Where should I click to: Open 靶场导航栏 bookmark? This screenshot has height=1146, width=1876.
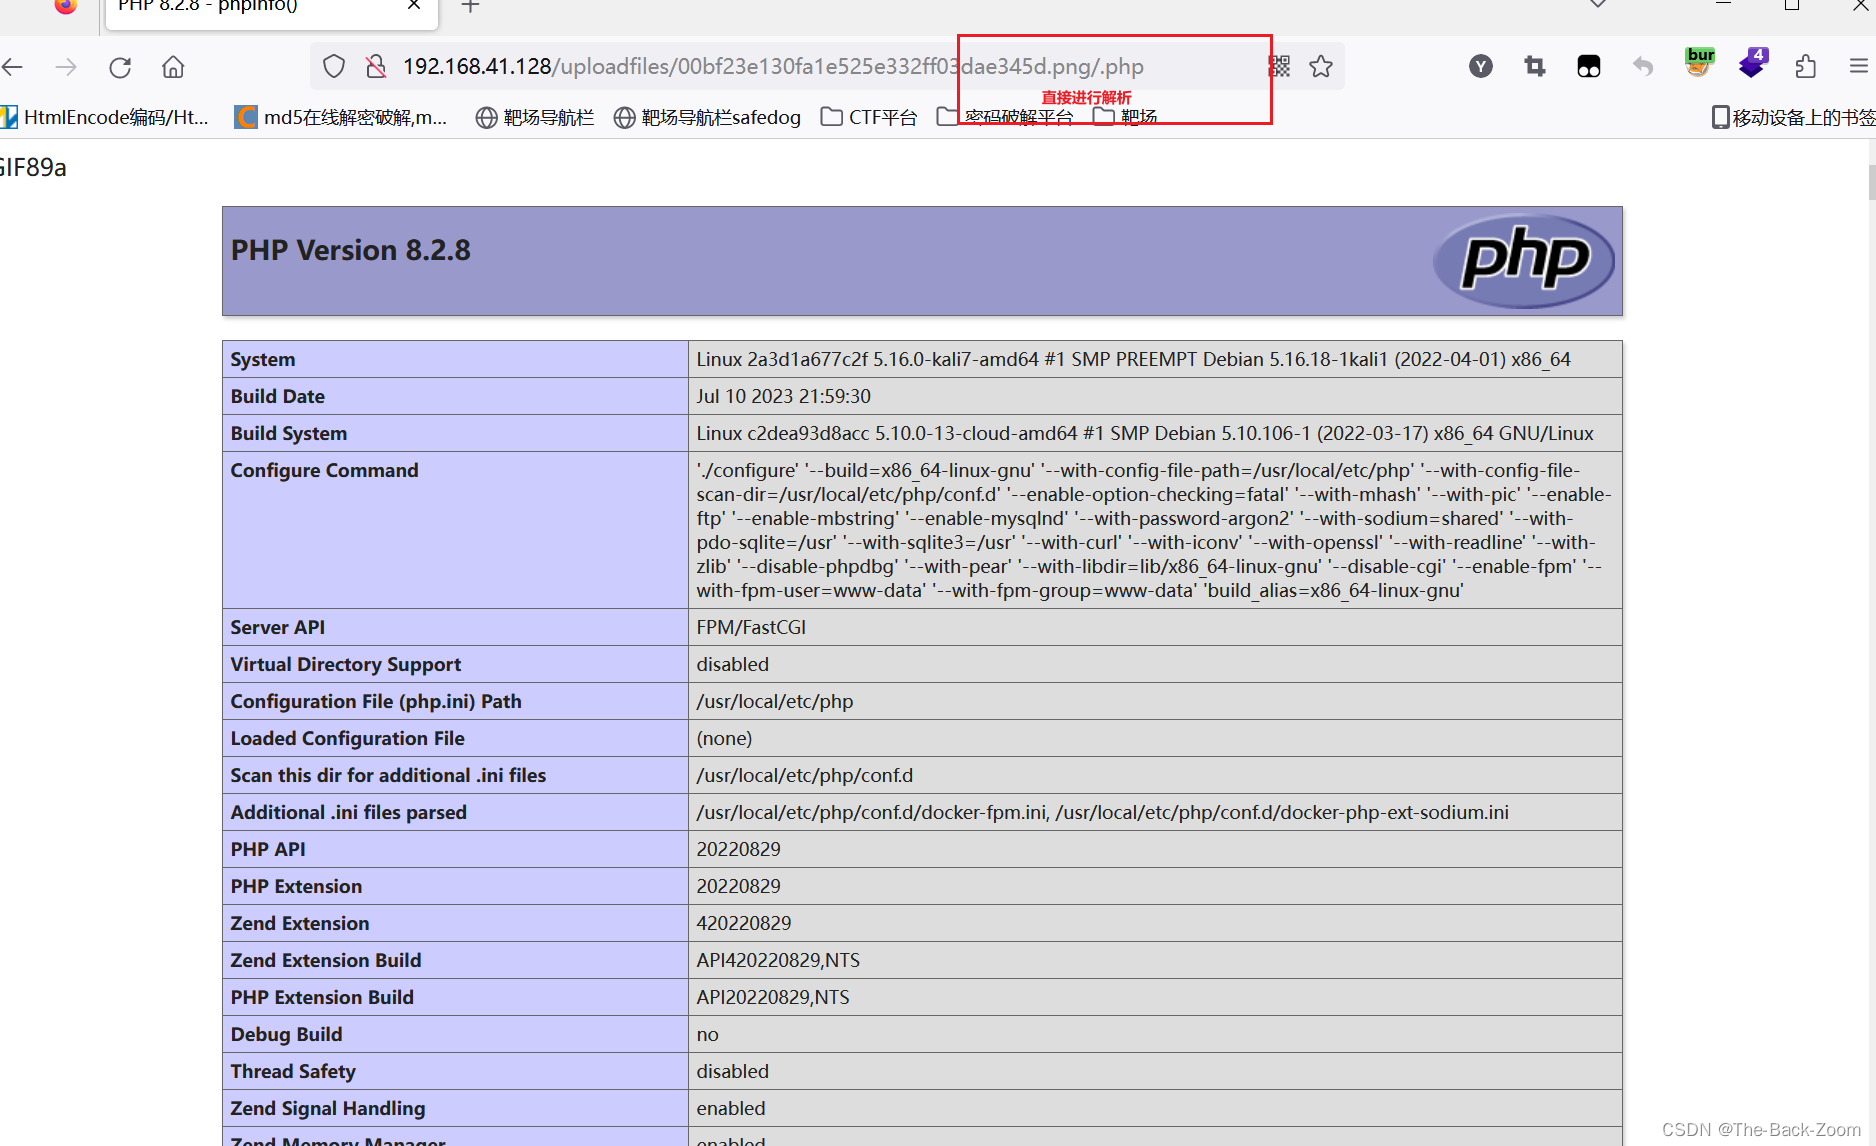535,118
